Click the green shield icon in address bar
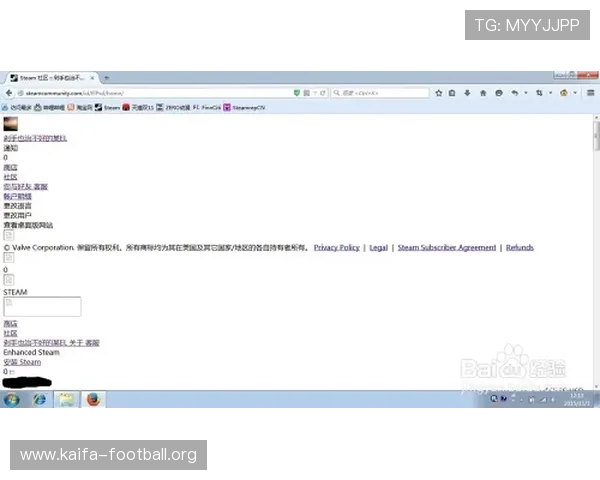This screenshot has height=480, width=600. click(297, 93)
